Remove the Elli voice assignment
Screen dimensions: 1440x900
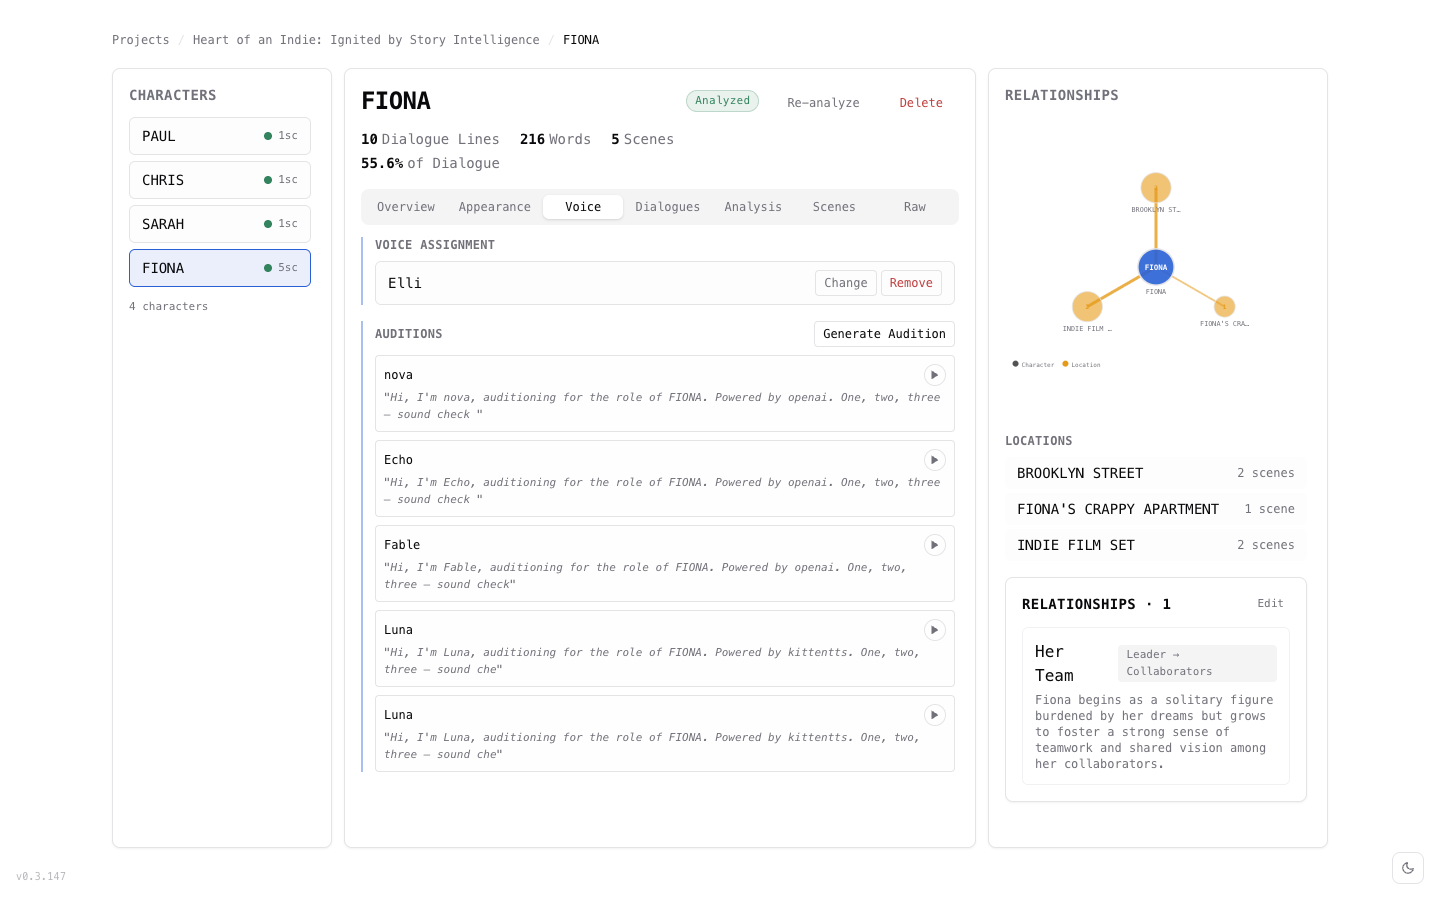911,283
